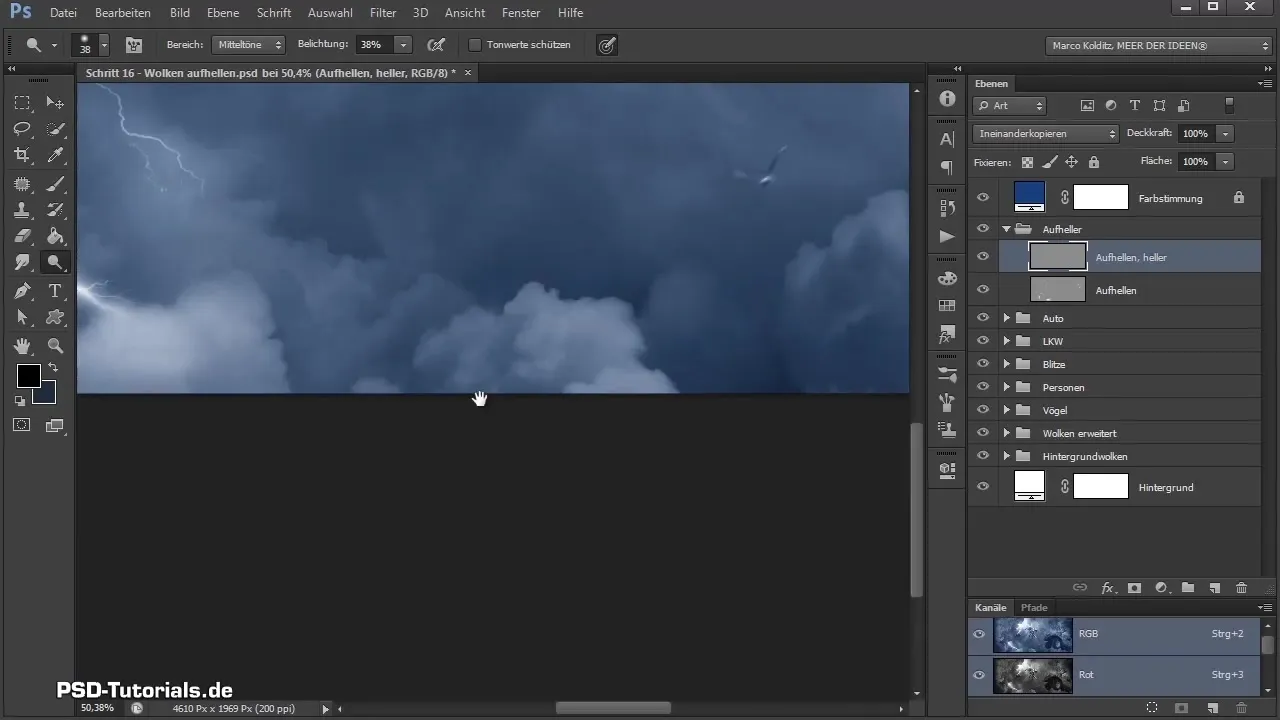Screen dimensions: 1280x720
Task: Select the Dodge tool in the toolbox
Action: pos(55,263)
